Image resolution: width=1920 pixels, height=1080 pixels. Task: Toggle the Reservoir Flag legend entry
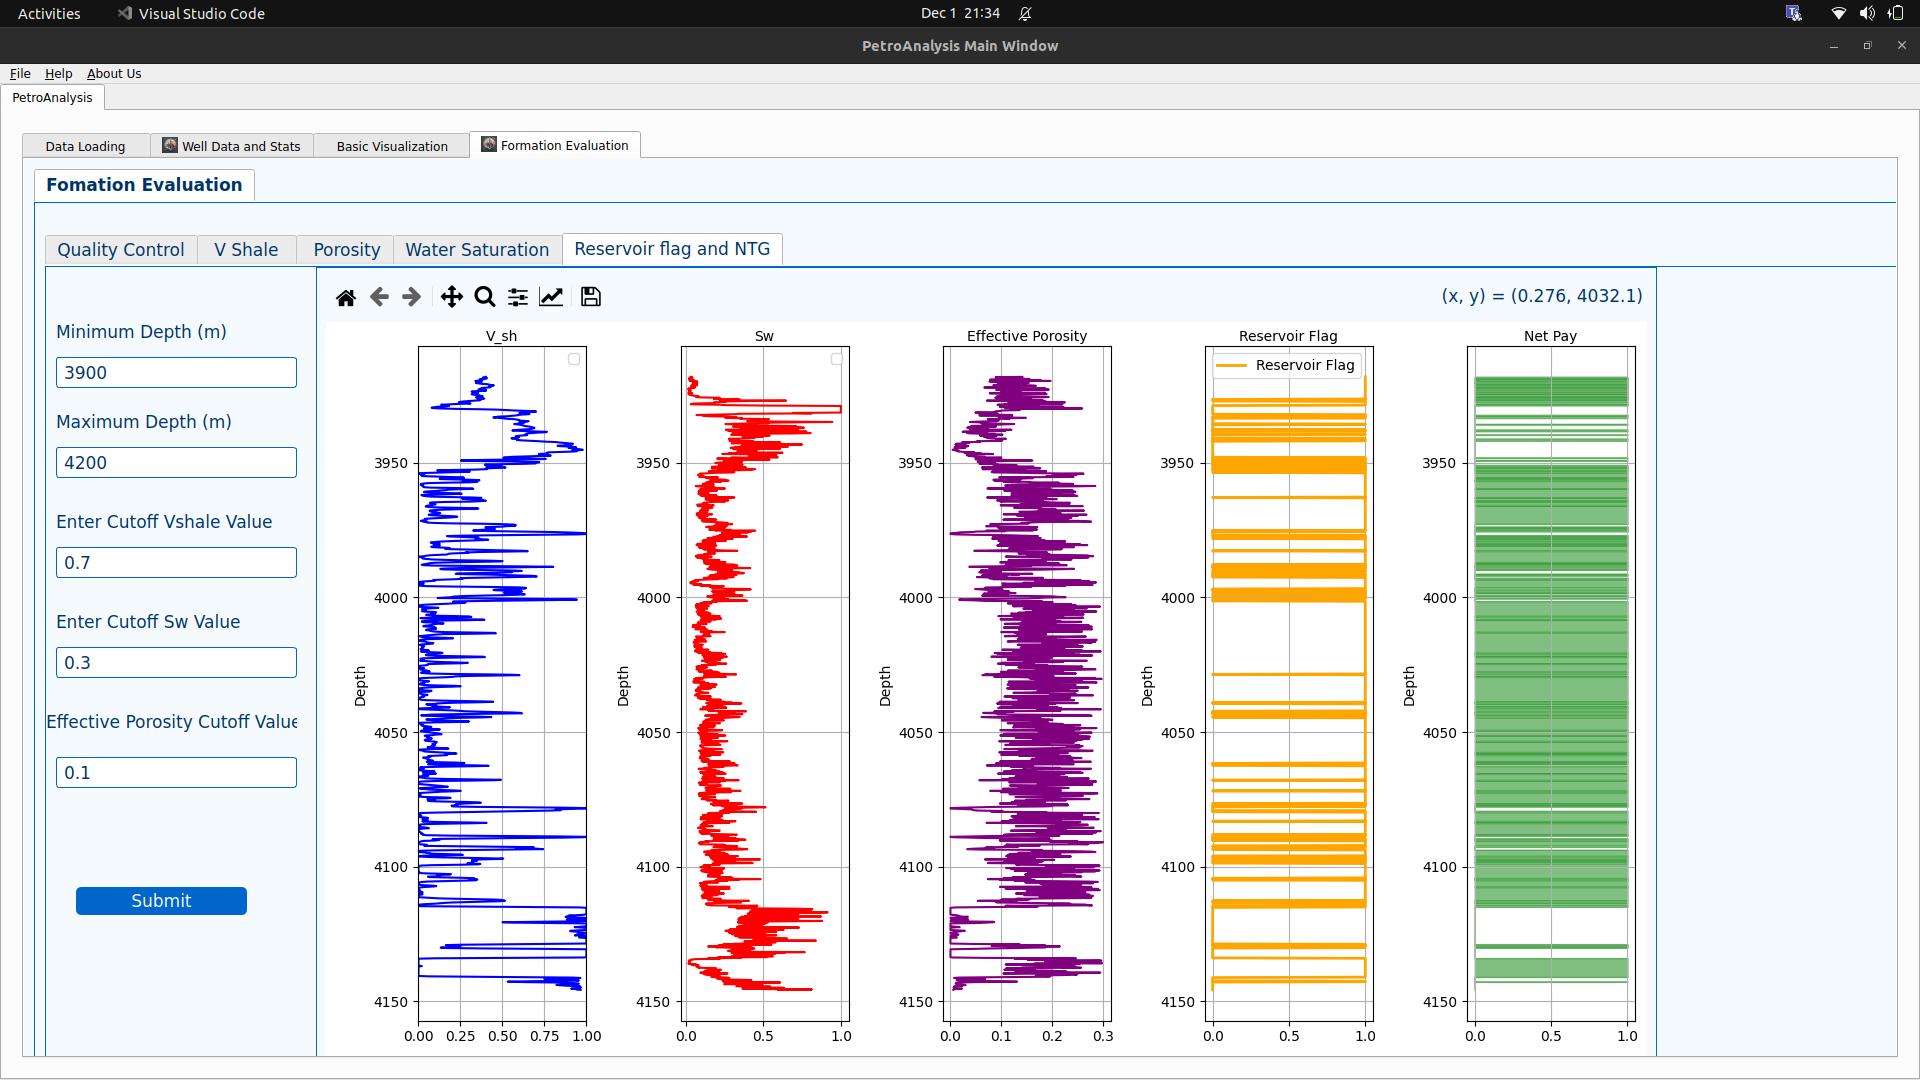[1286, 365]
